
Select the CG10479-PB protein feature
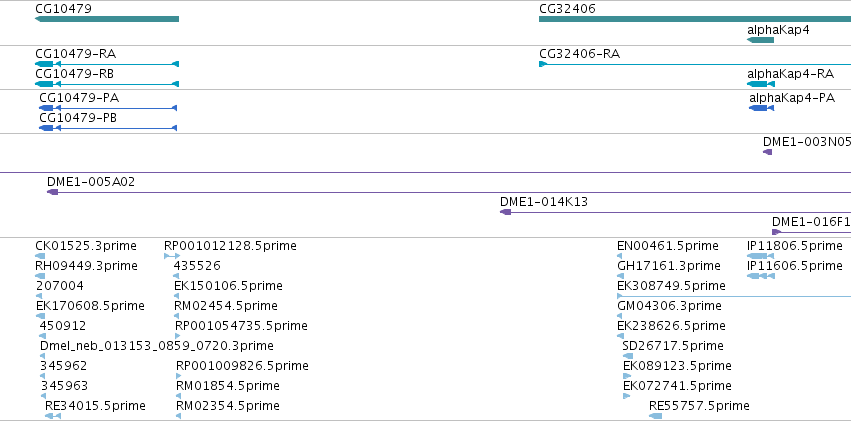(108, 128)
